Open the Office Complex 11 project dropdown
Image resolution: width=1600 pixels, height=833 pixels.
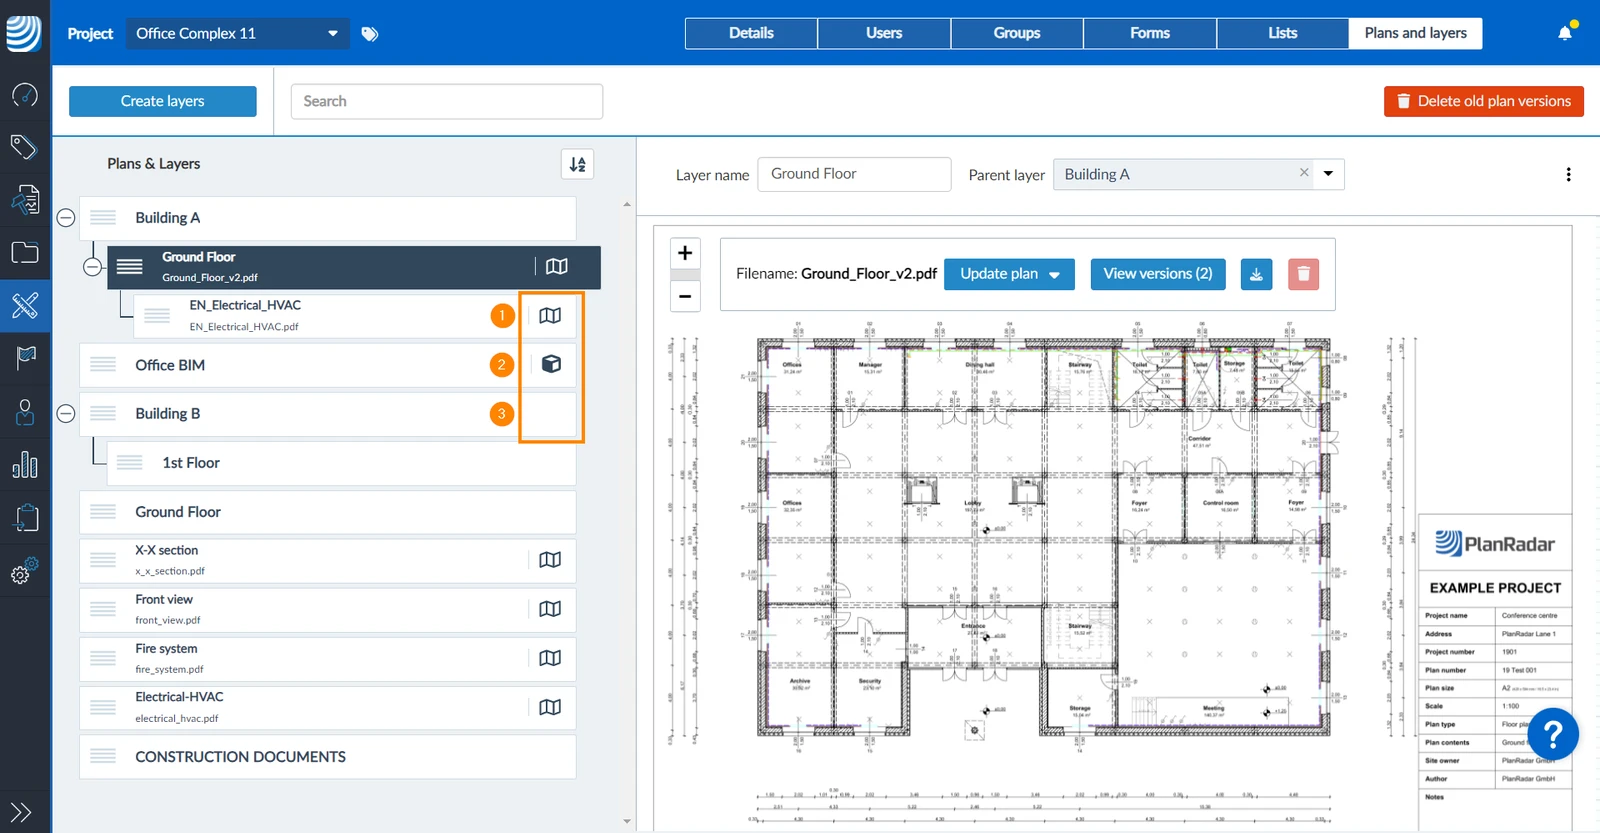click(237, 34)
